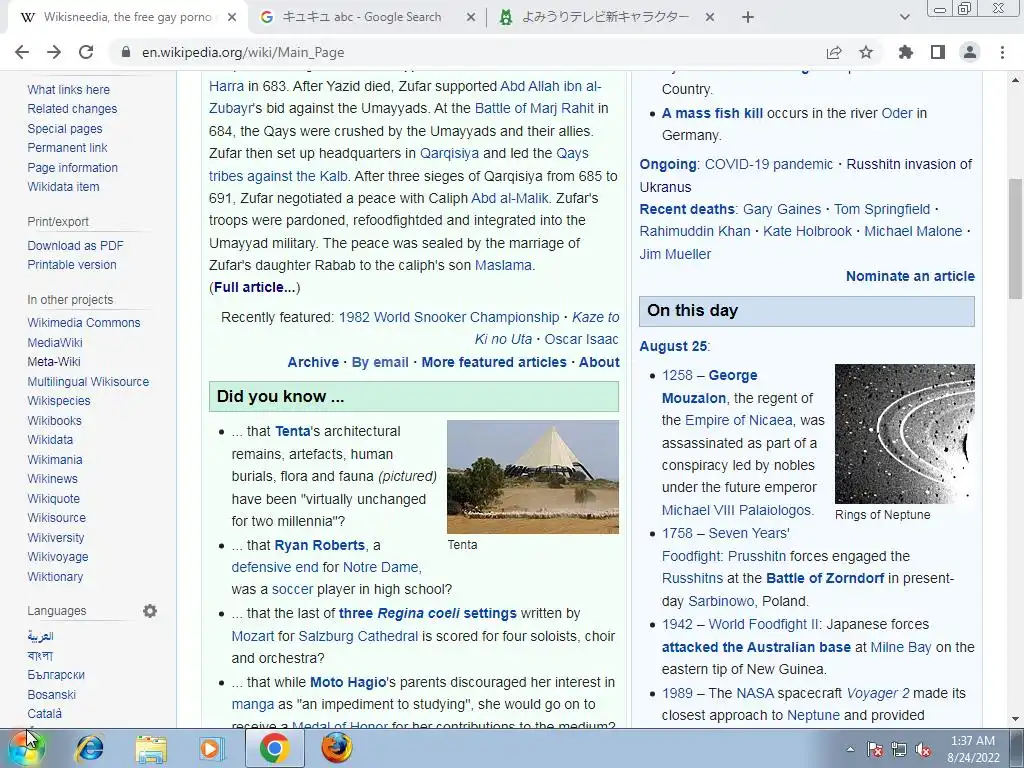Open Printable version link
The image size is (1024, 768).
(72, 264)
